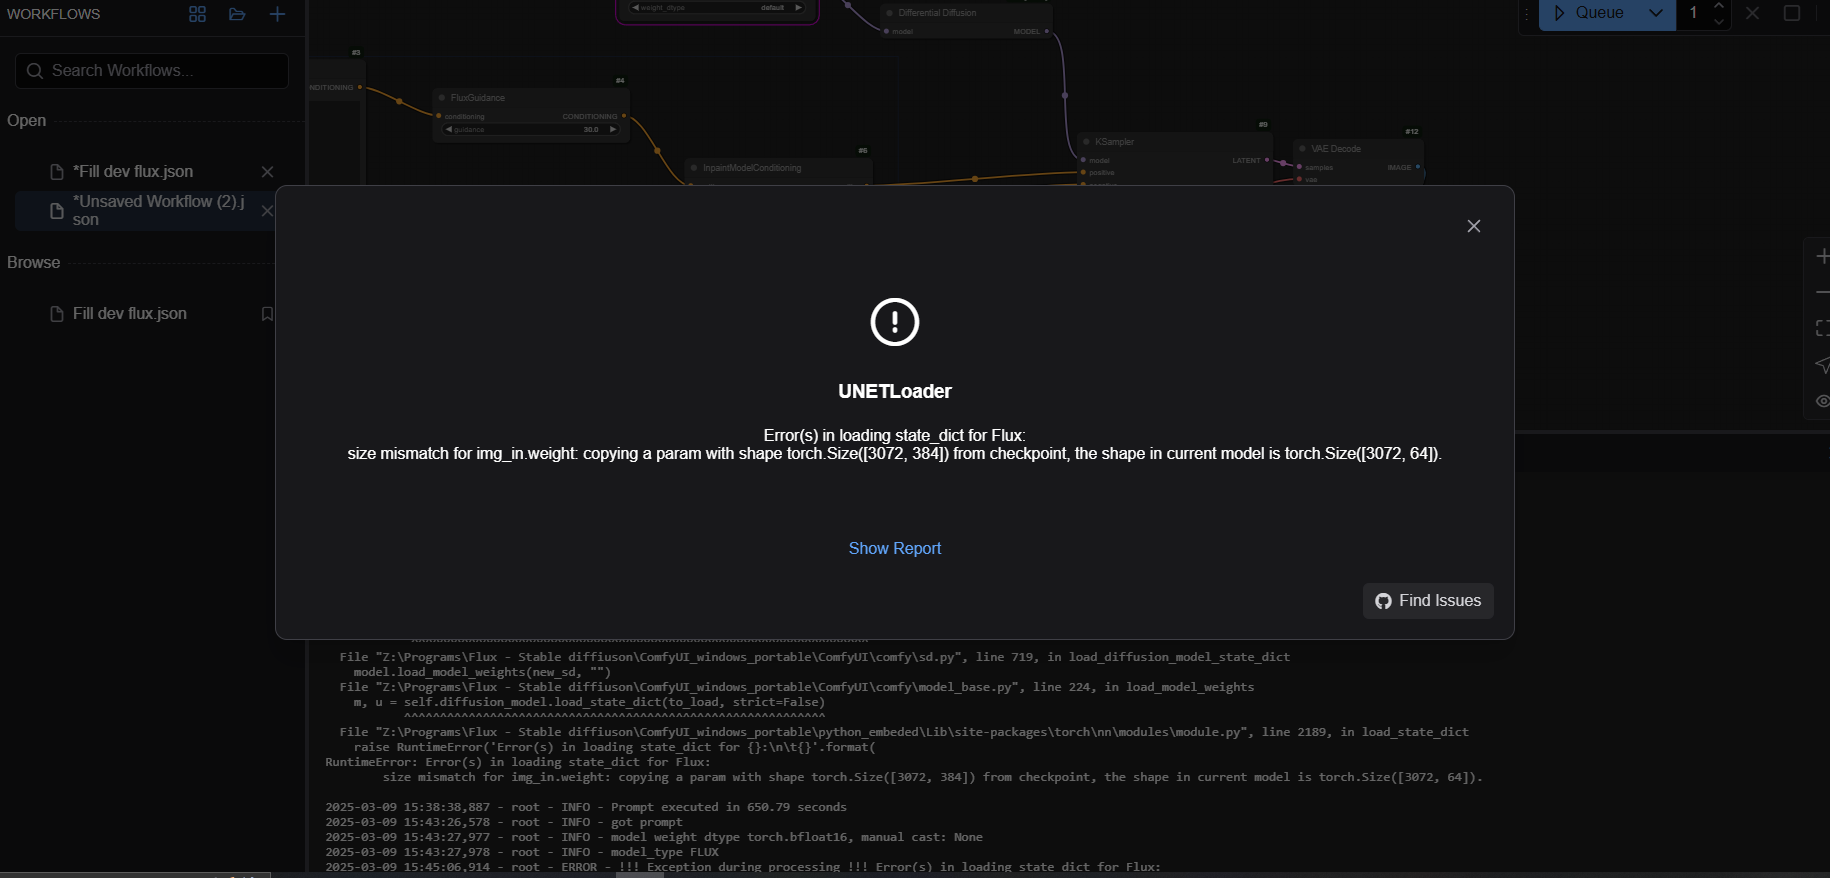Click the canvas zoom in icon

[x=1822, y=257]
